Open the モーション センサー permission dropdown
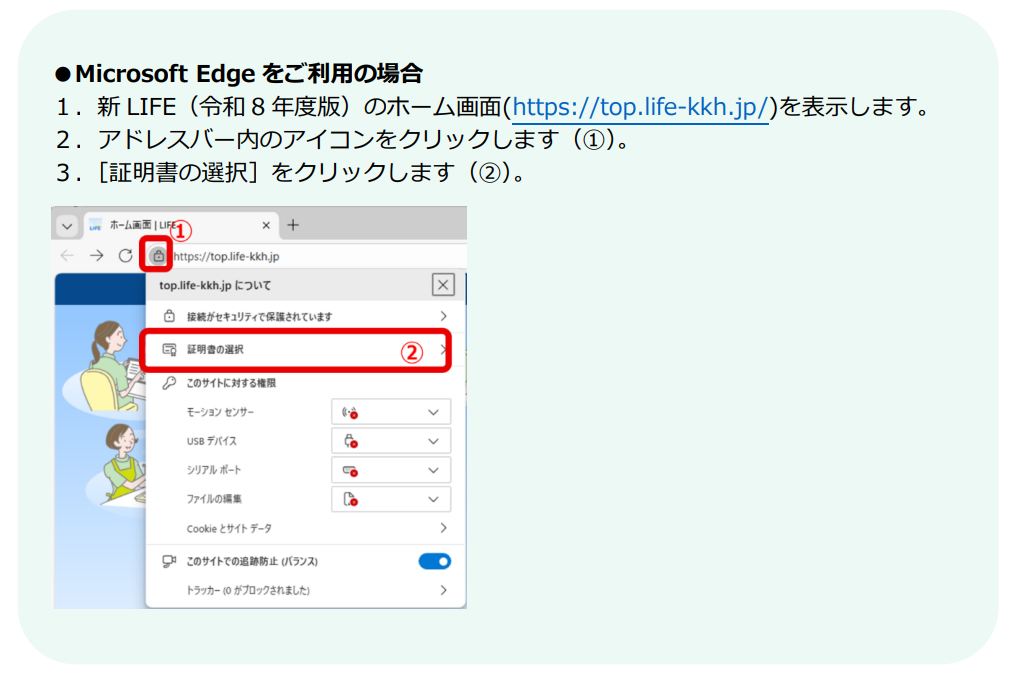The width and height of the screenshot is (1012, 681). (390, 412)
